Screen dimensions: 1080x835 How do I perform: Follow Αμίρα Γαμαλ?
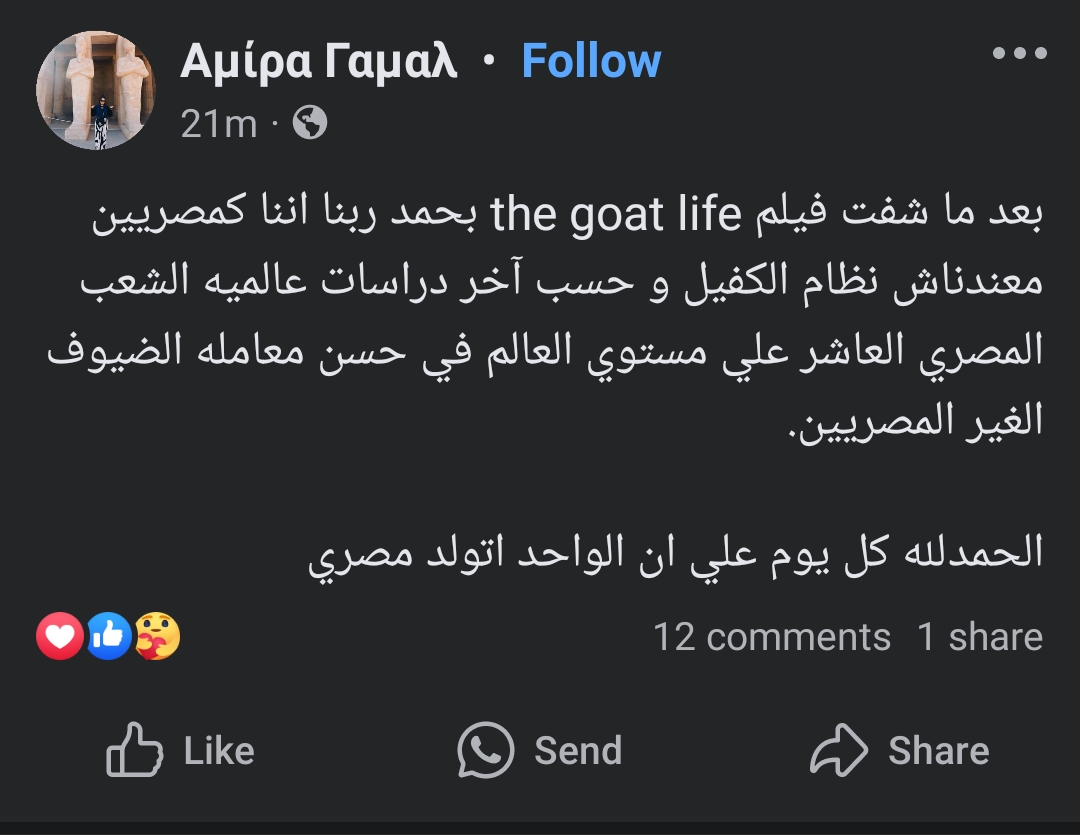pyautogui.click(x=591, y=62)
